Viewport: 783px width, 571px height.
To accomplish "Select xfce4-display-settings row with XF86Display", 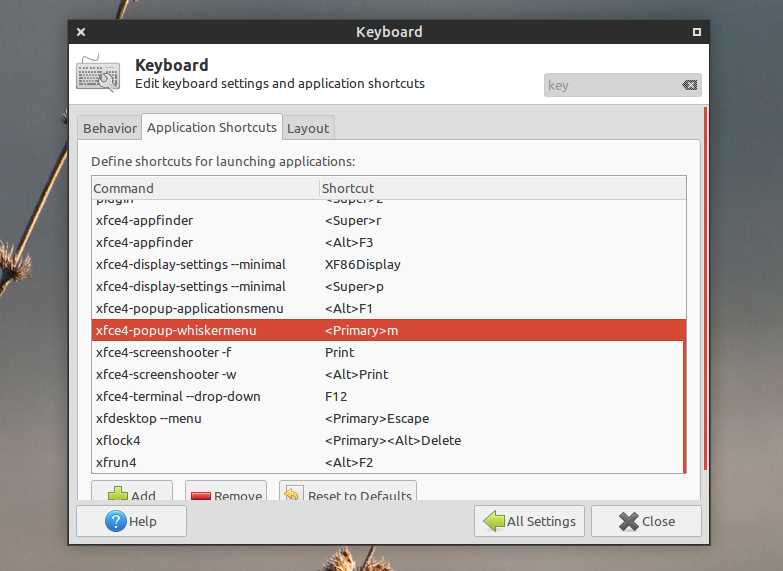I will [388, 264].
